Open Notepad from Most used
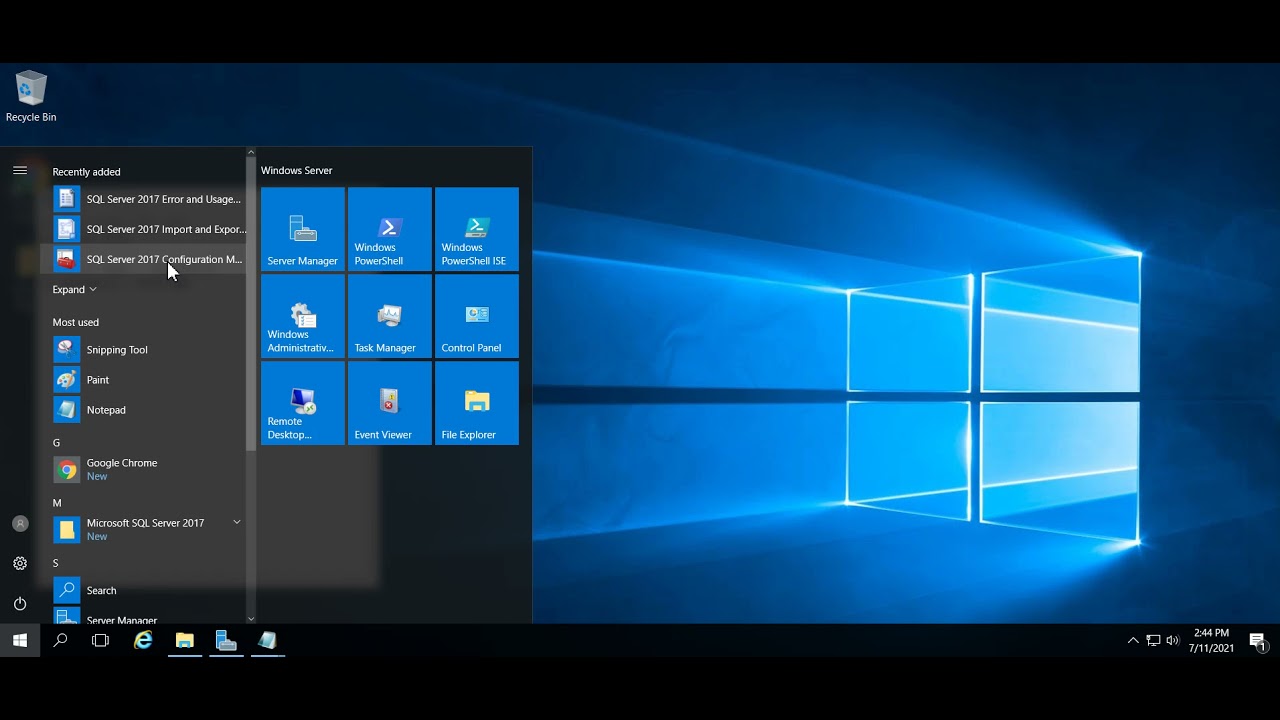This screenshot has width=1280, height=720. [x=147, y=410]
